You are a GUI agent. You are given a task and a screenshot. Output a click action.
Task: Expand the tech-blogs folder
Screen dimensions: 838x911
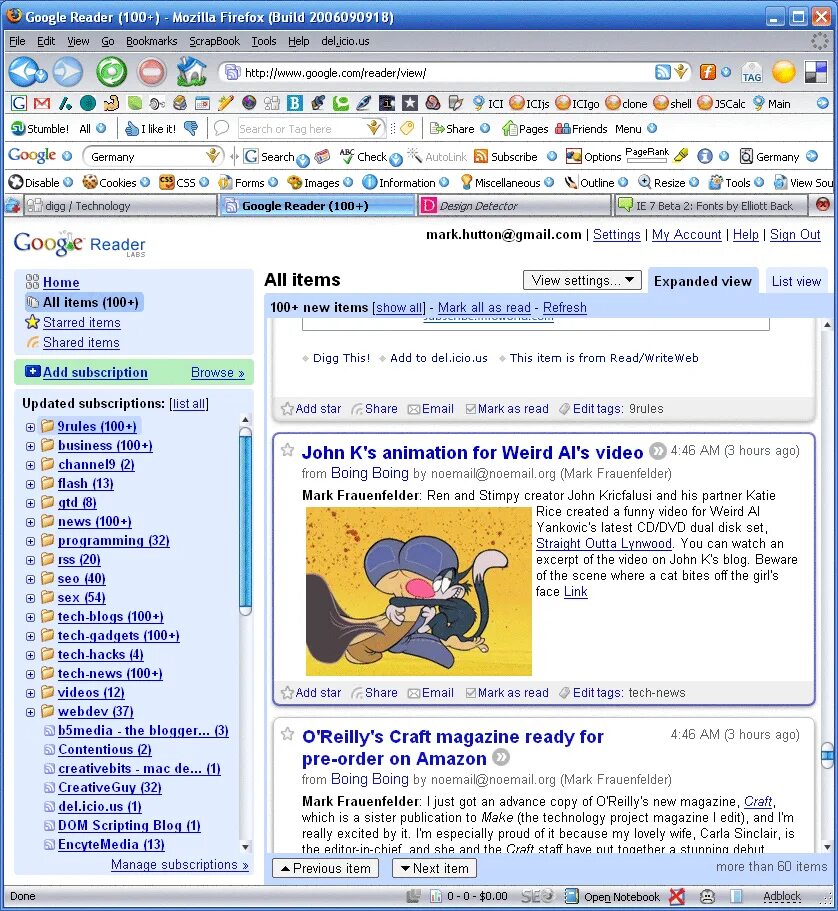pos(30,617)
